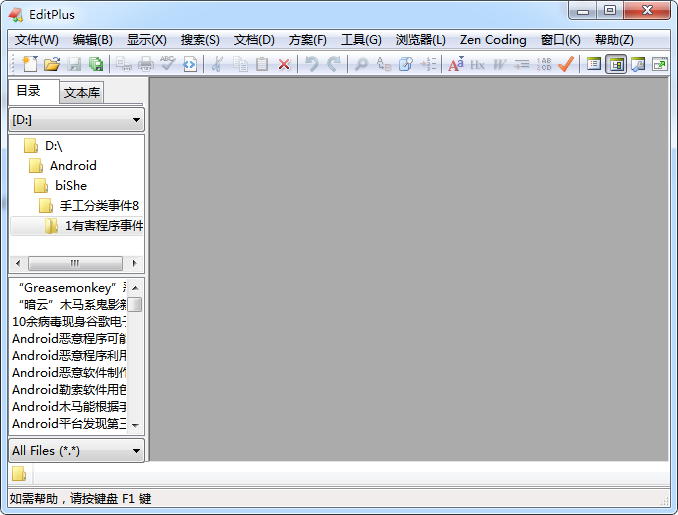Click the HTML toolbar code icon
Viewport: 678px width, 515px height.
click(189, 64)
